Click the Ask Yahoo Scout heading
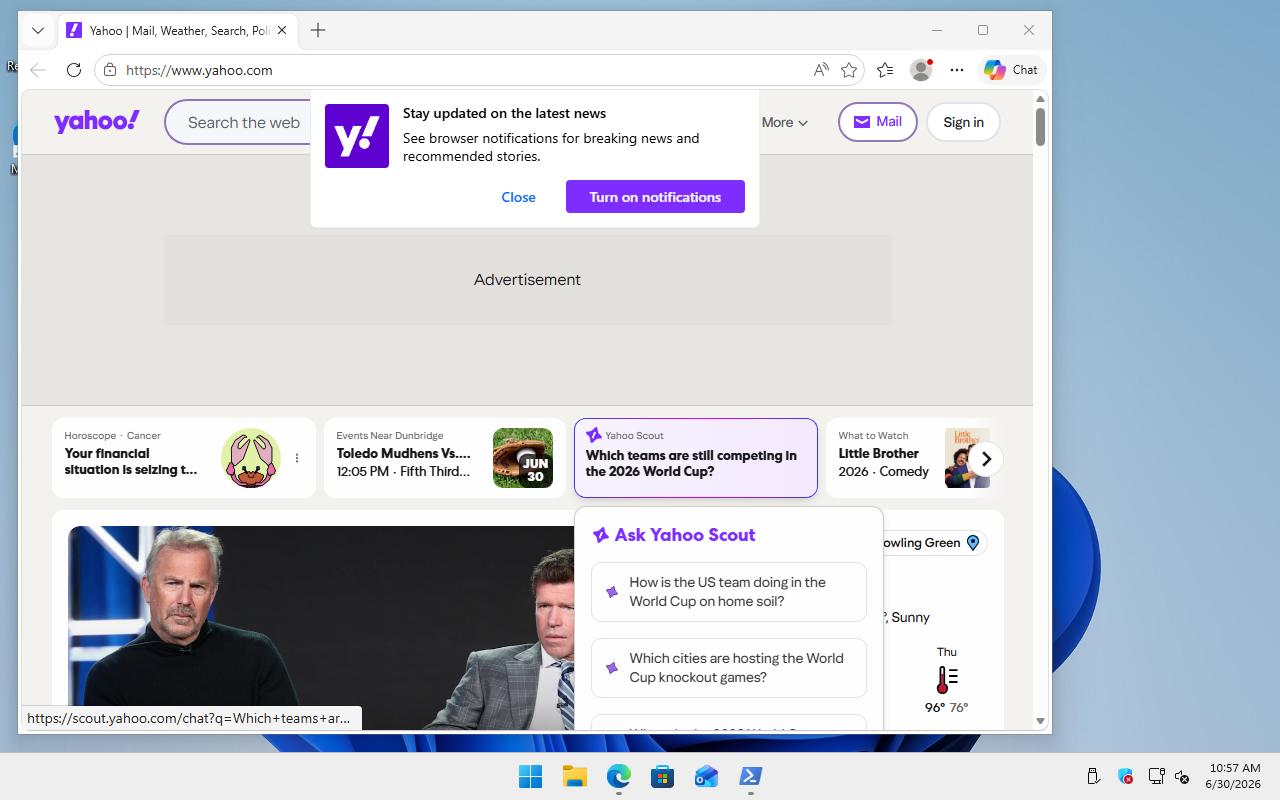The height and width of the screenshot is (800, 1280). pyautogui.click(x=685, y=535)
